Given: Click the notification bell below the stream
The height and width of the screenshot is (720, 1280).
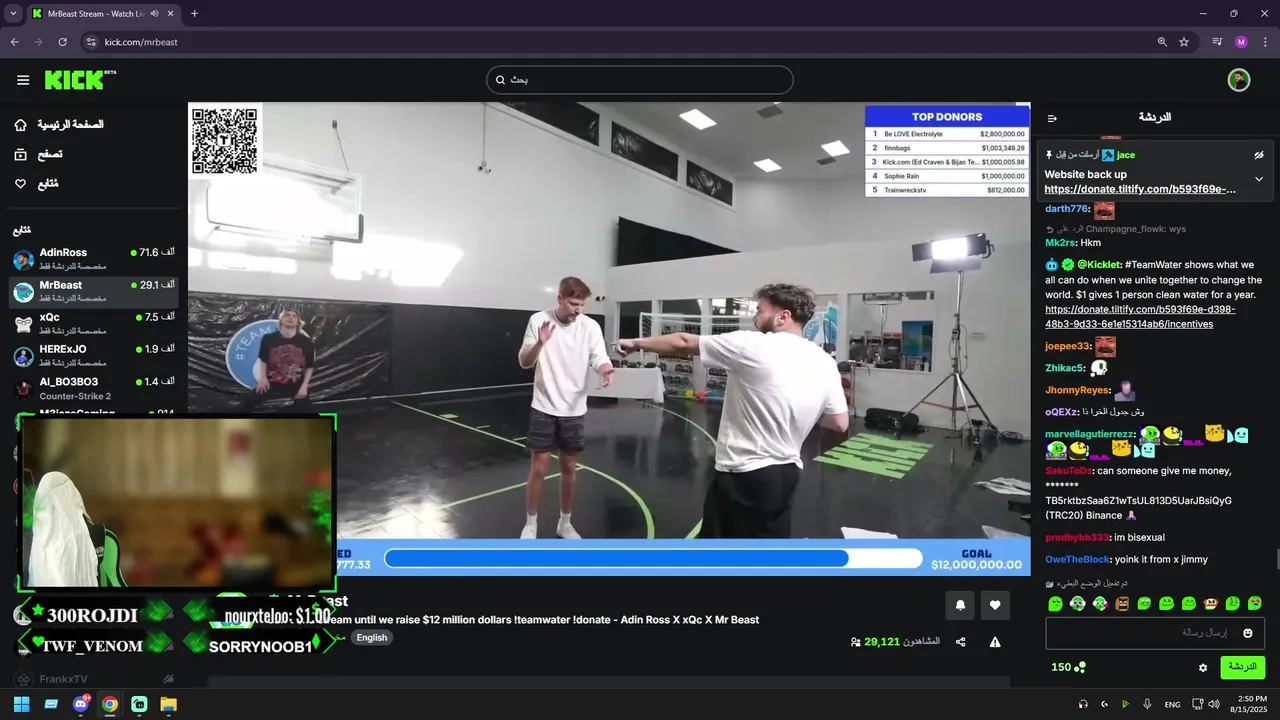Looking at the screenshot, I should 961,605.
